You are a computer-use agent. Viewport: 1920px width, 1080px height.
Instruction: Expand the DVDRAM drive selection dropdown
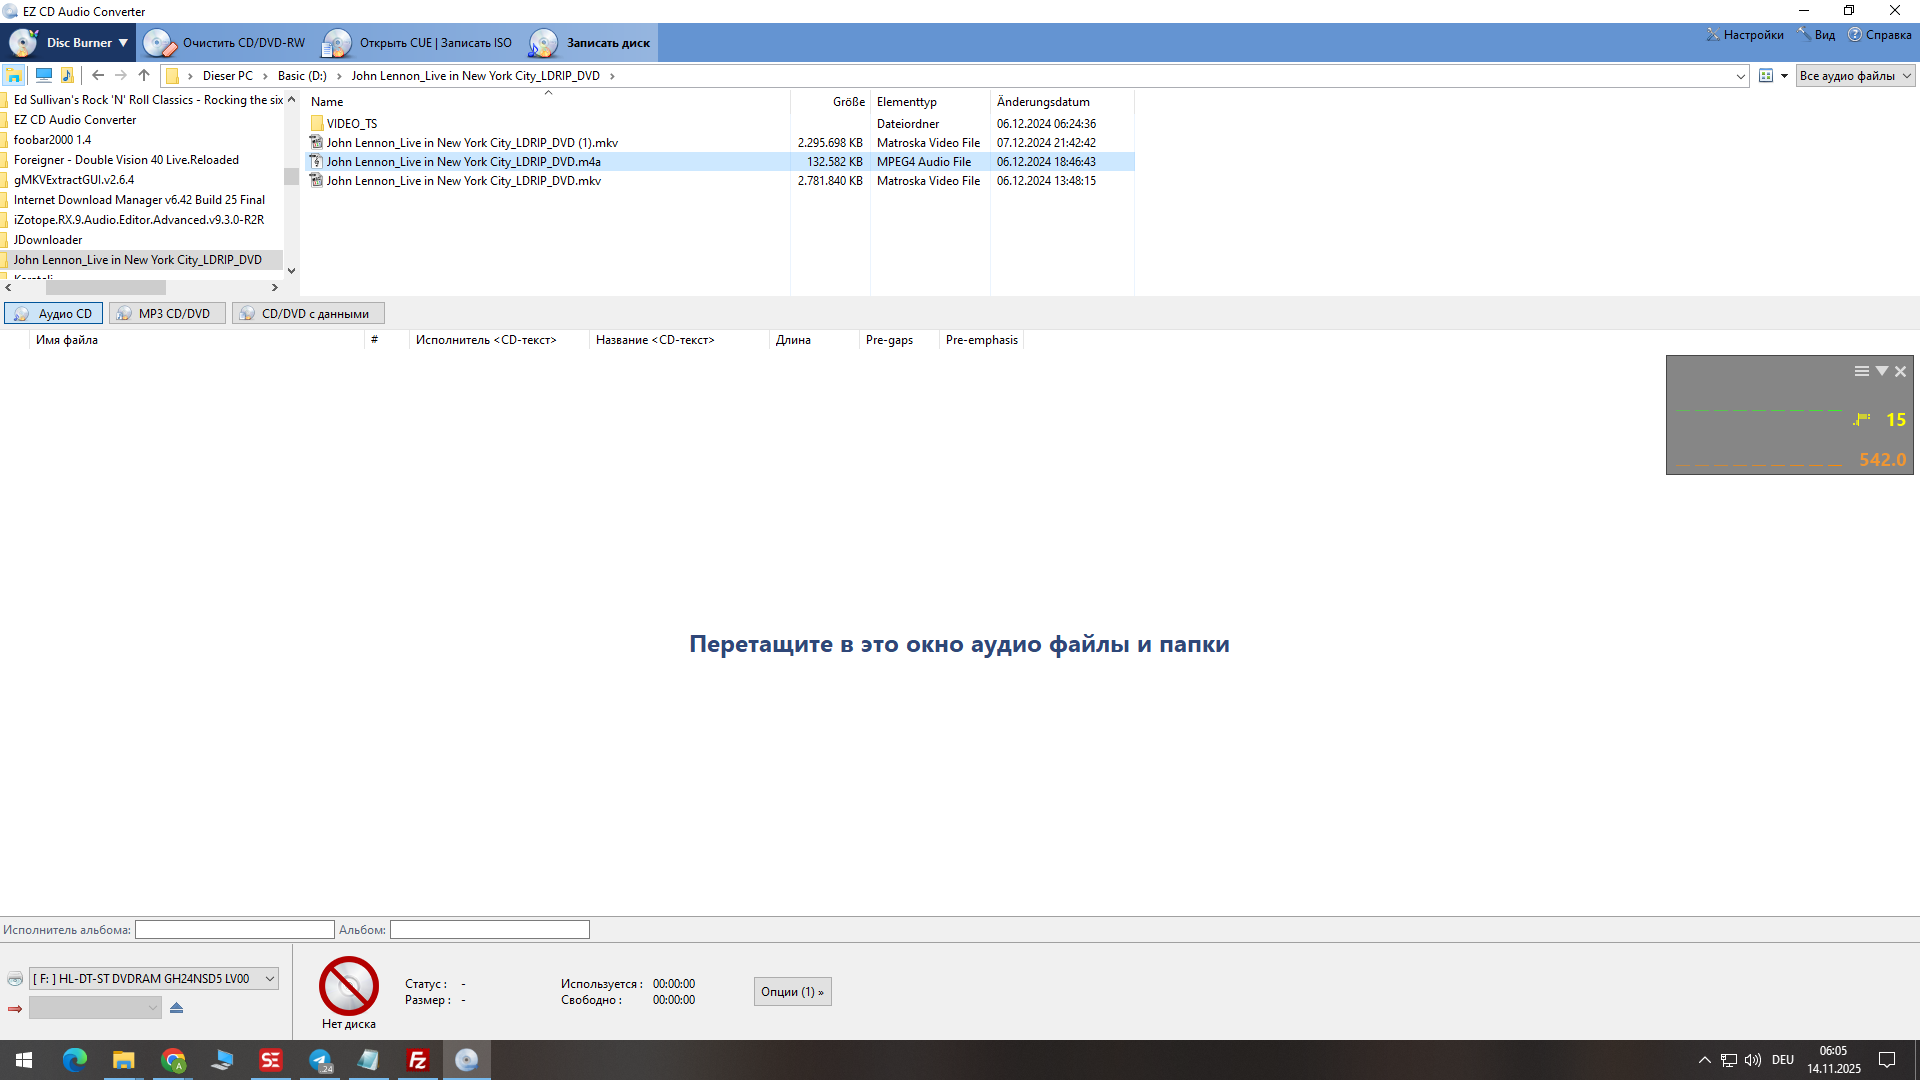click(x=270, y=979)
